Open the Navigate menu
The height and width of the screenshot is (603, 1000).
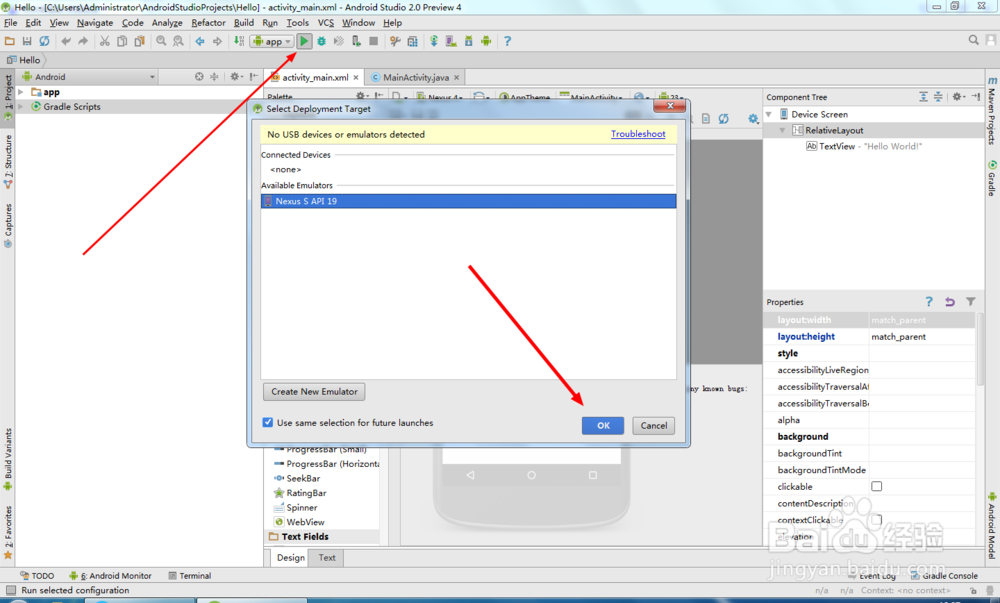coord(94,22)
